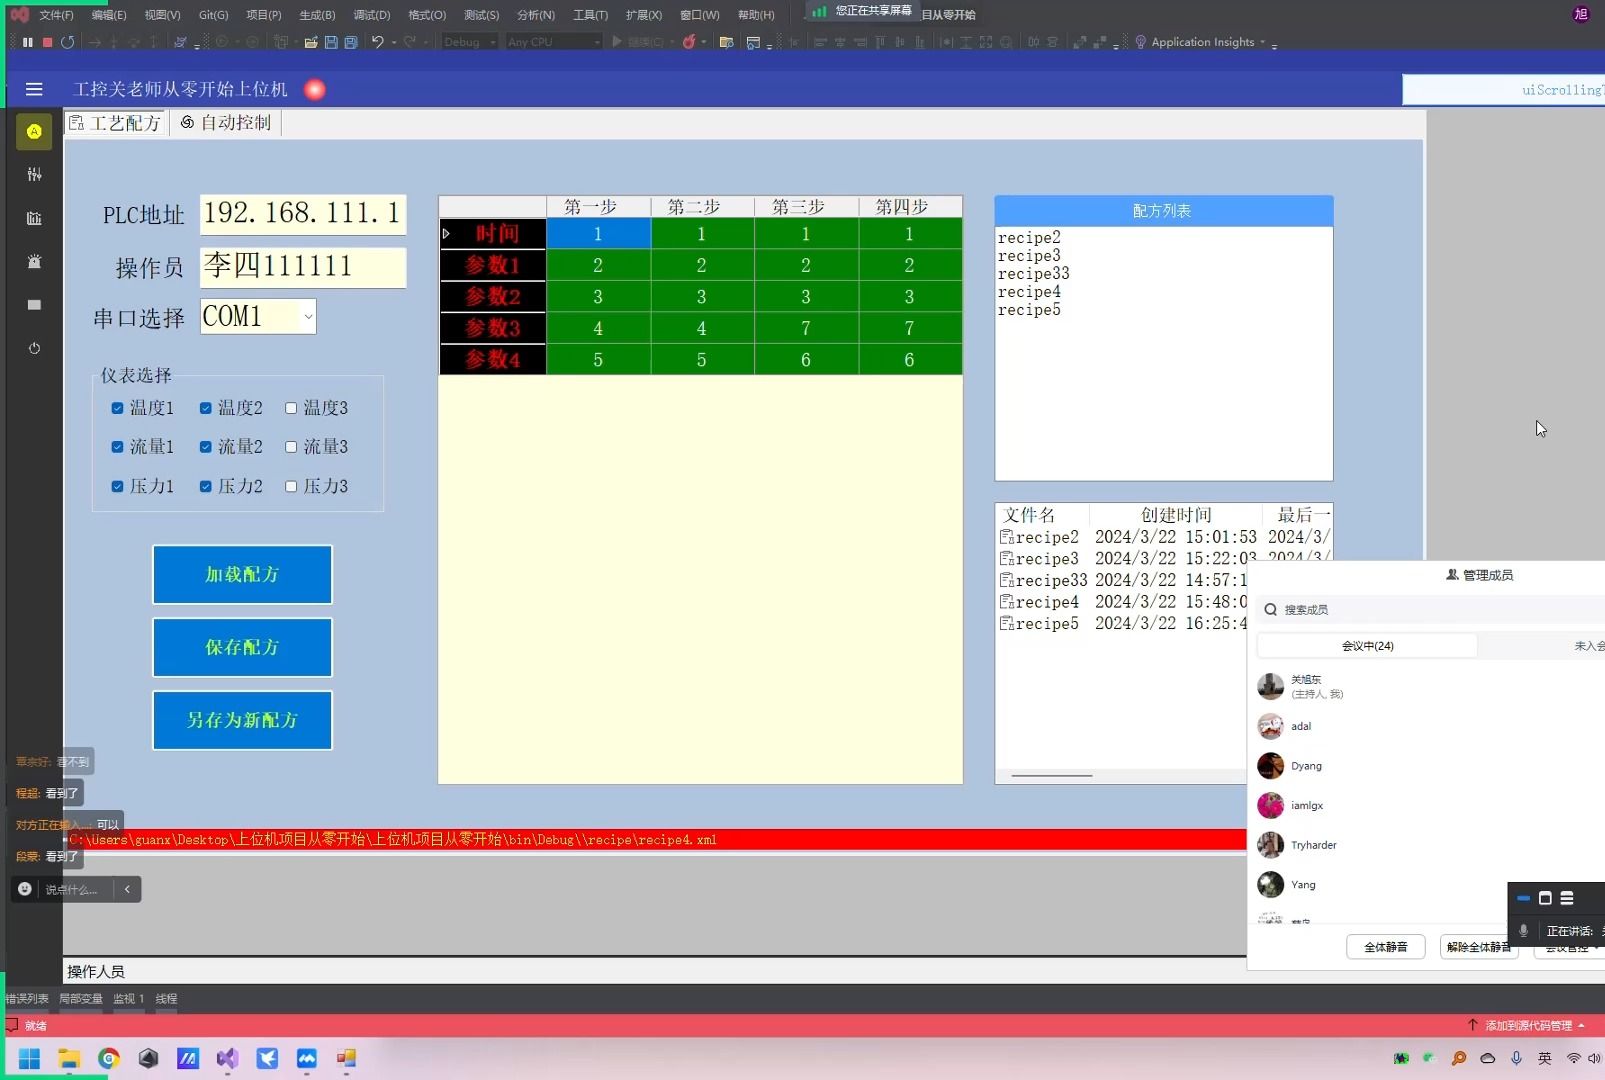Uncheck the 流量1 checkbox
Screen dimensions: 1605x1080
[x=117, y=447]
